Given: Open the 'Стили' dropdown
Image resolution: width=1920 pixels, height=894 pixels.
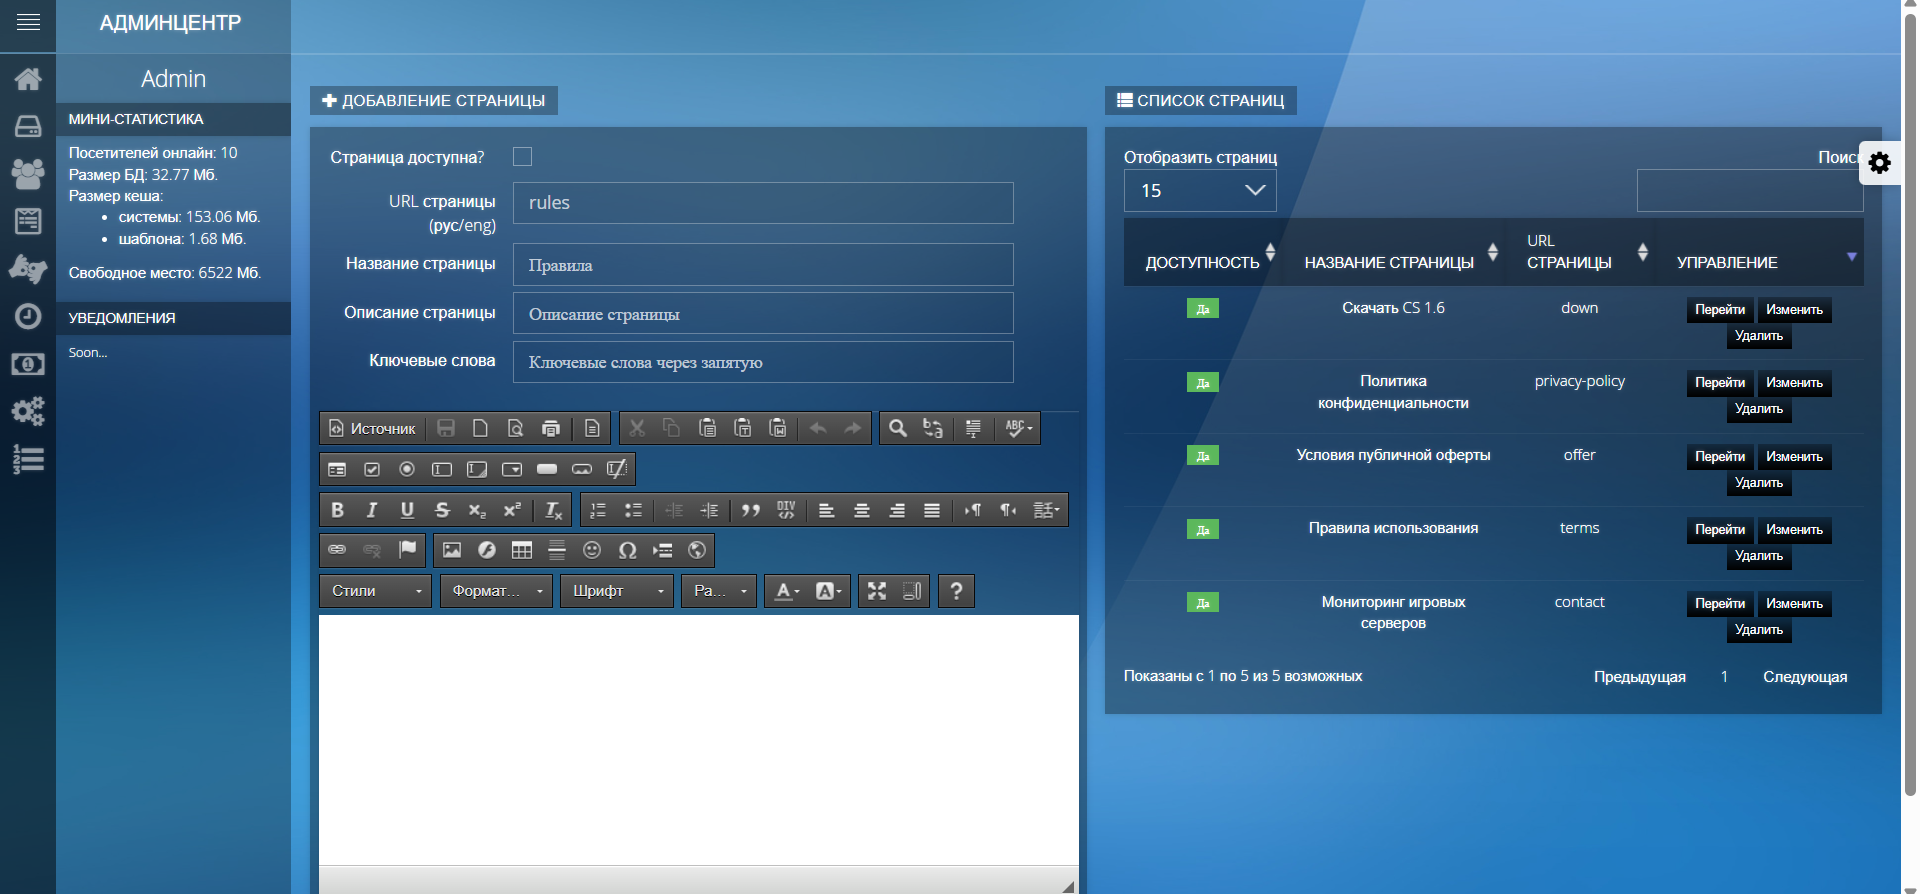Looking at the screenshot, I should pyautogui.click(x=375, y=591).
